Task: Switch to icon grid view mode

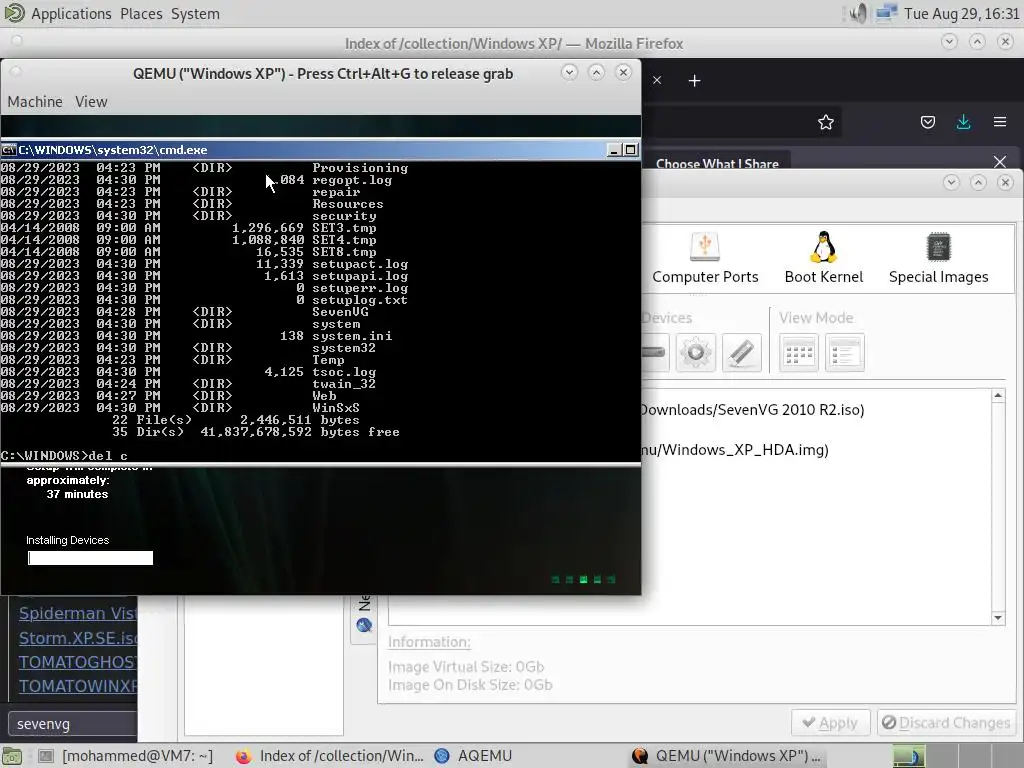Action: pos(799,353)
